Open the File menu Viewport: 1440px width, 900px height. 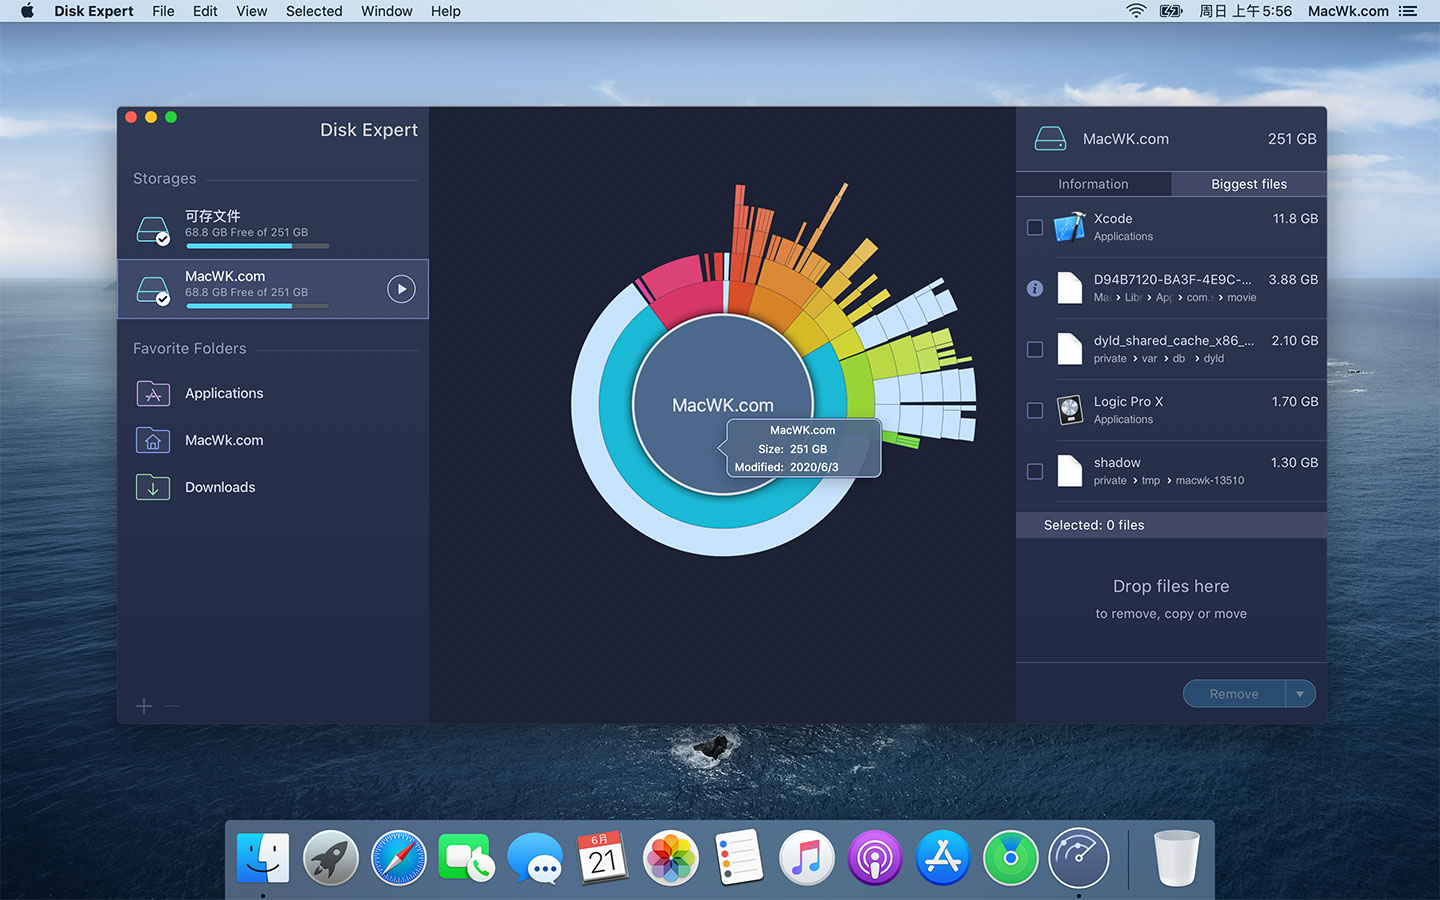pyautogui.click(x=163, y=11)
